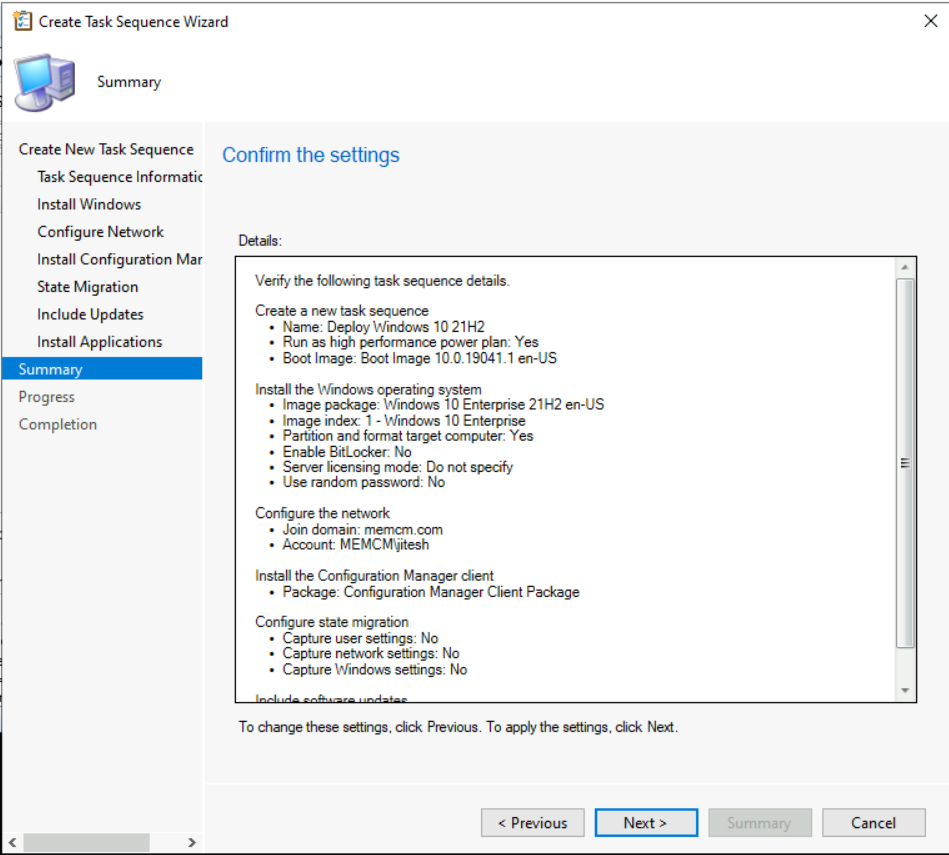
Task: Click 'Image package: Windows 10 Enterprise 21H2' line
Action: [x=443, y=404]
